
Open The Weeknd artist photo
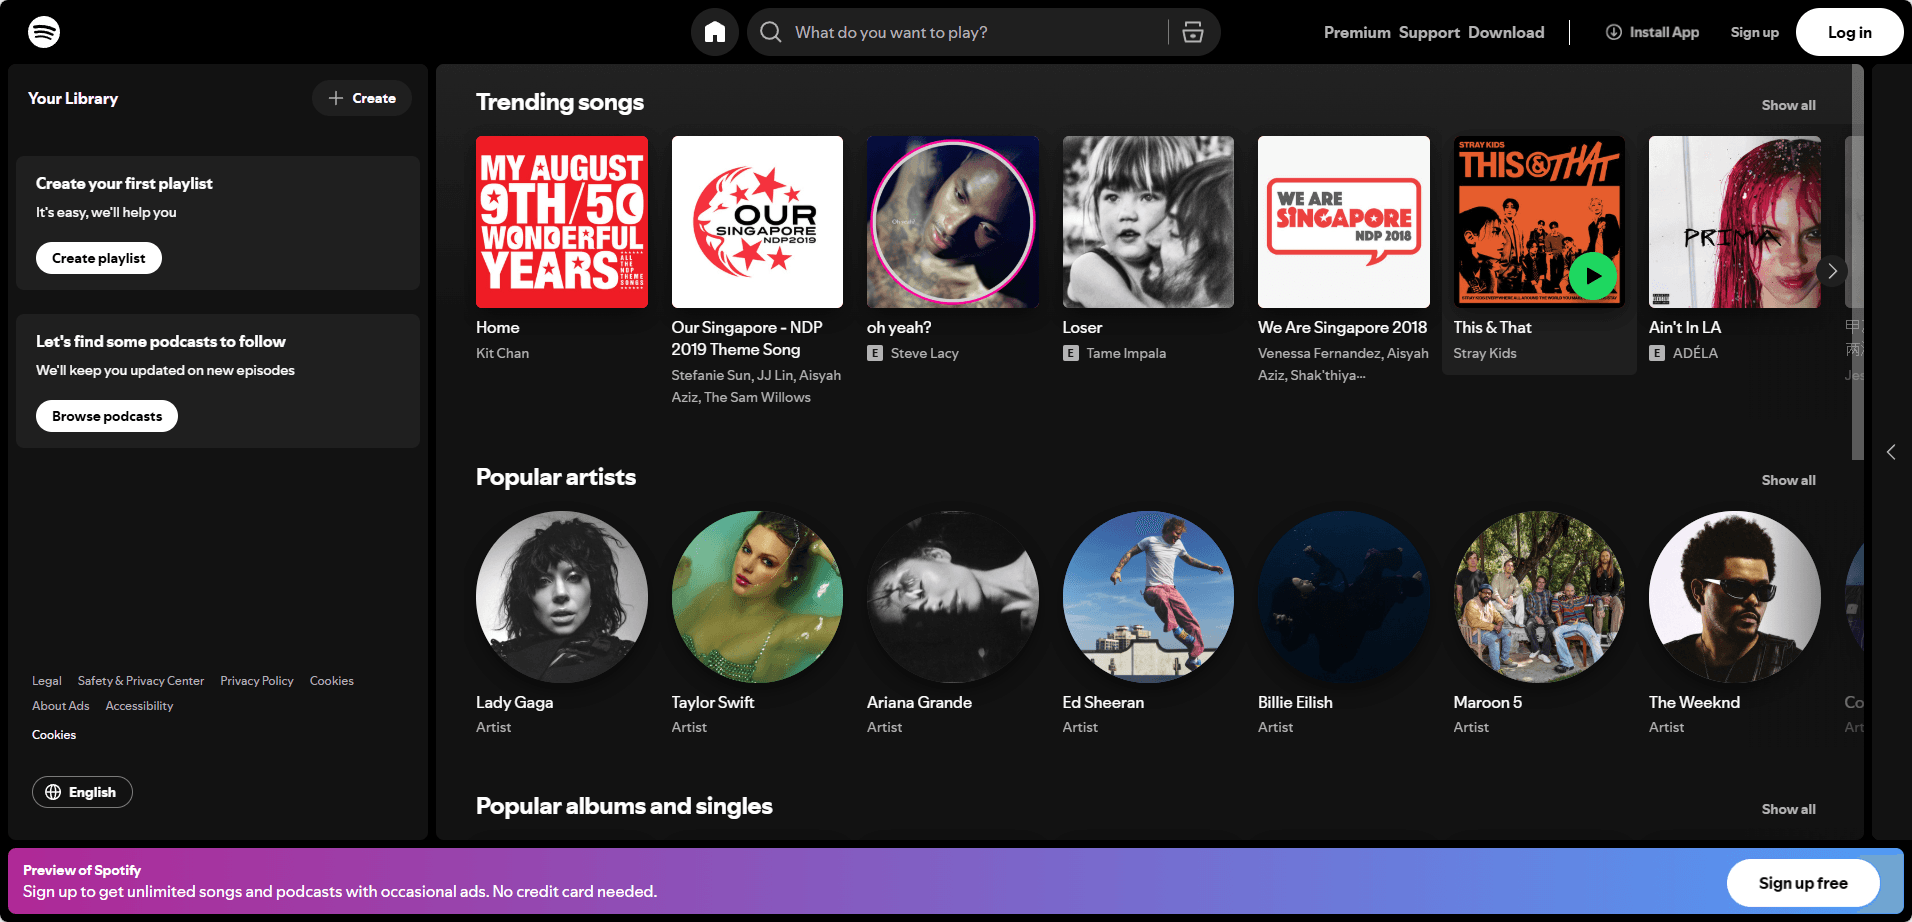point(1735,597)
